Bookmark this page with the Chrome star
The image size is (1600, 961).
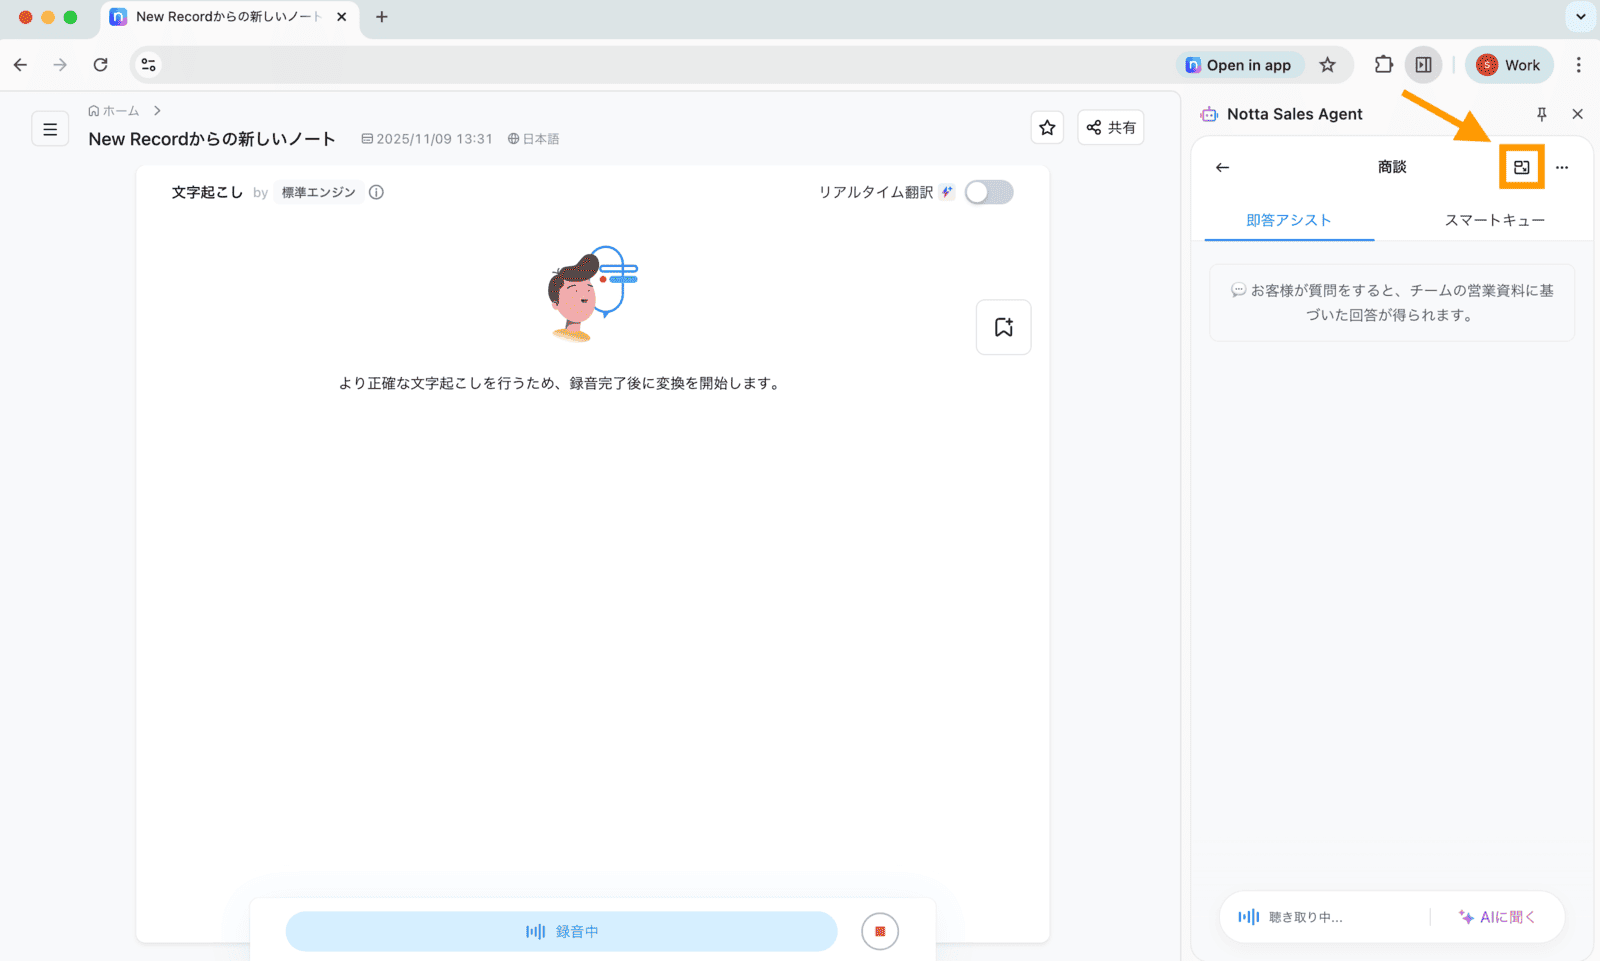click(1327, 65)
